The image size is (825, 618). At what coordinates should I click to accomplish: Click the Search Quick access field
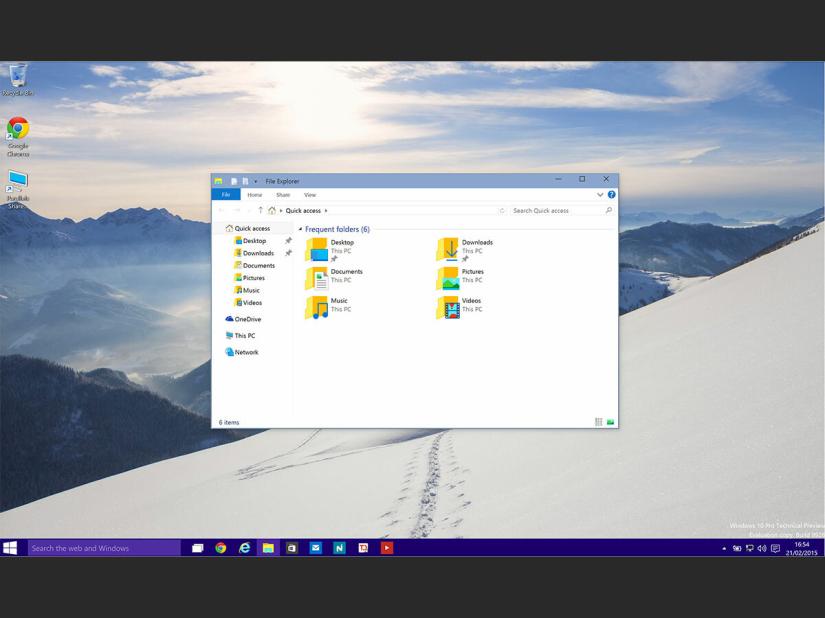pyautogui.click(x=556, y=211)
